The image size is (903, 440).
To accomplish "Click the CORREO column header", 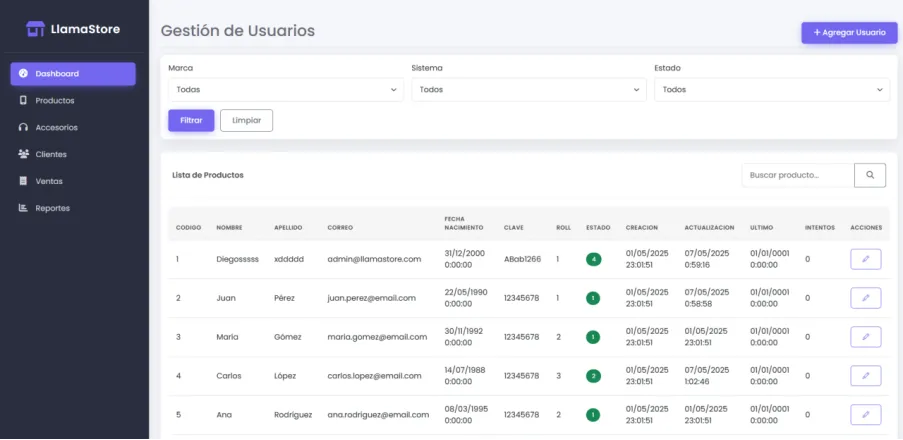I will coord(340,227).
